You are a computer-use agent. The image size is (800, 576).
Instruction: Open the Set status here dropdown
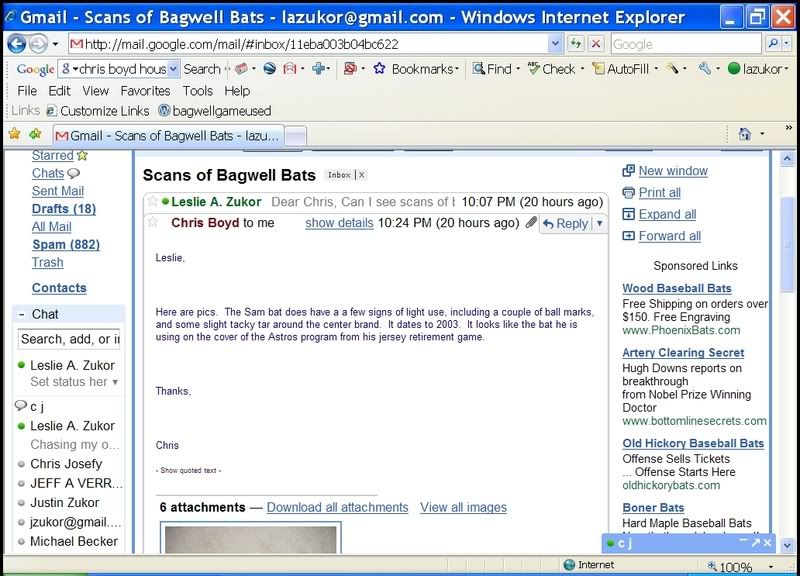(x=115, y=382)
